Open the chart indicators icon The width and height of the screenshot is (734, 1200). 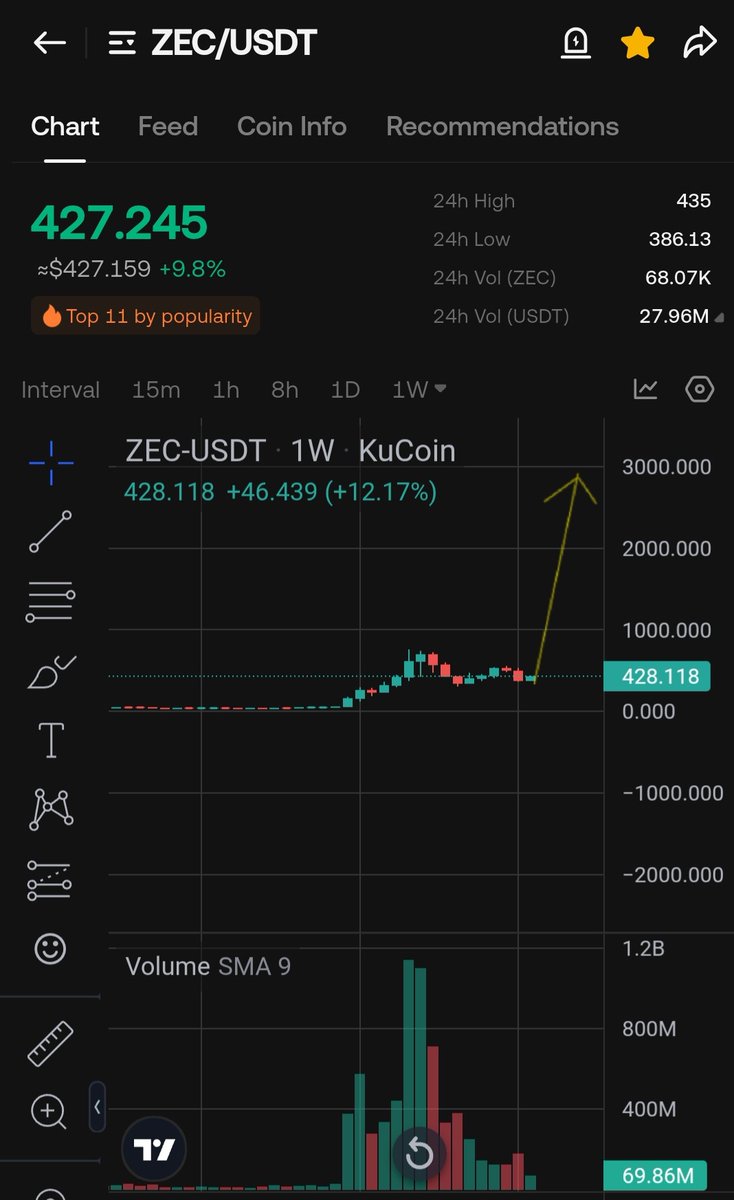(x=646, y=389)
